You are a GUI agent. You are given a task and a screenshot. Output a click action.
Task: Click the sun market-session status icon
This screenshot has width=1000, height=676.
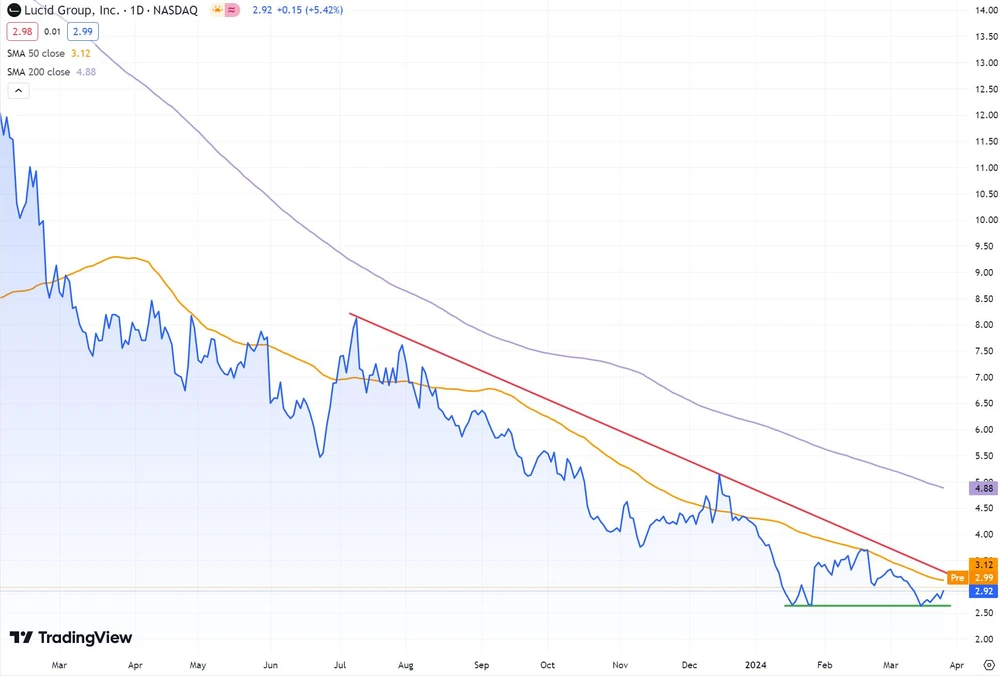coord(217,10)
